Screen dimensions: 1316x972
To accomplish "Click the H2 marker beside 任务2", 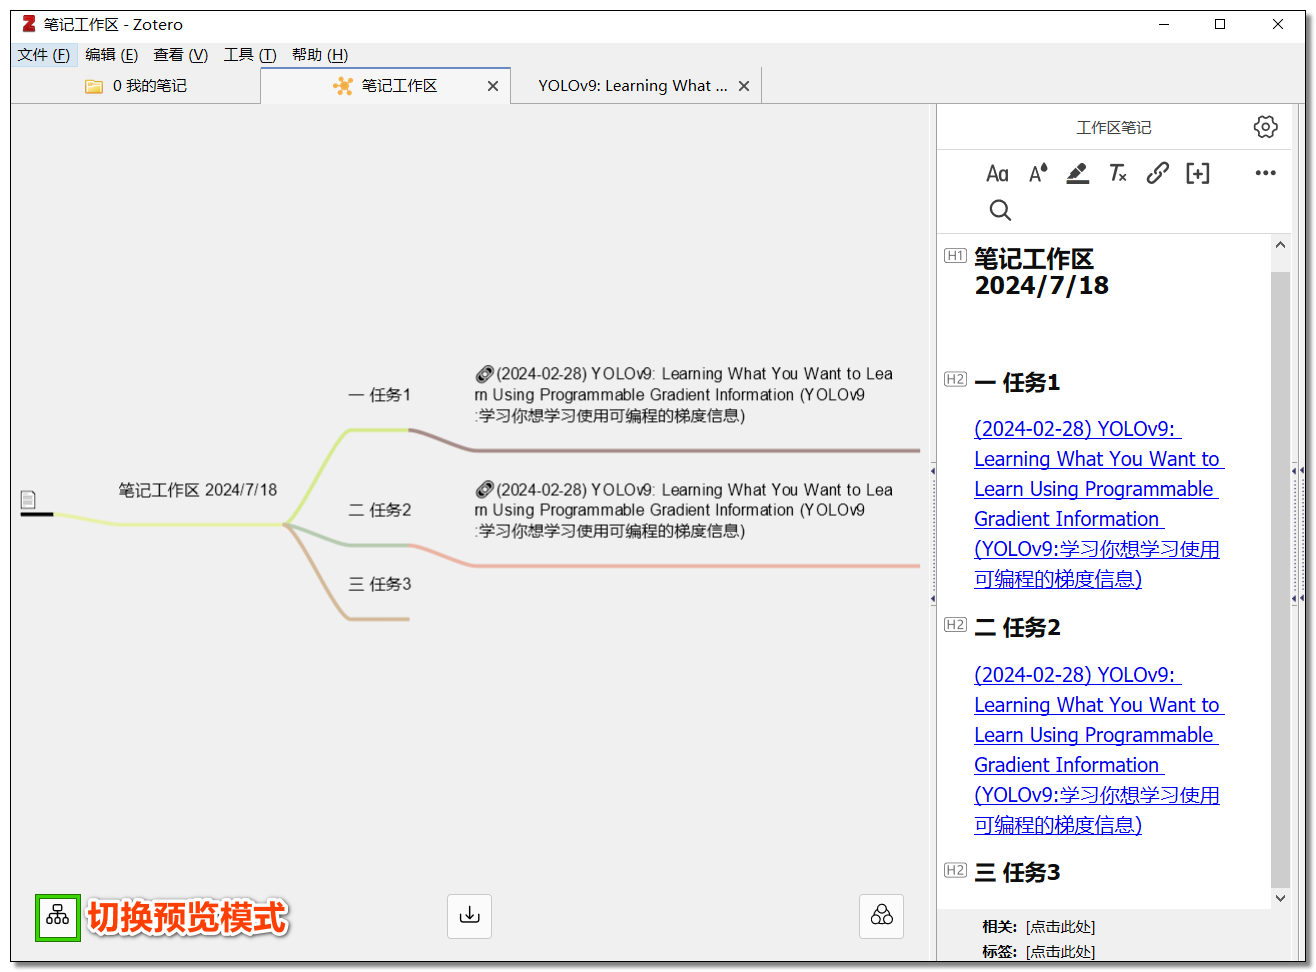I will click(x=955, y=624).
